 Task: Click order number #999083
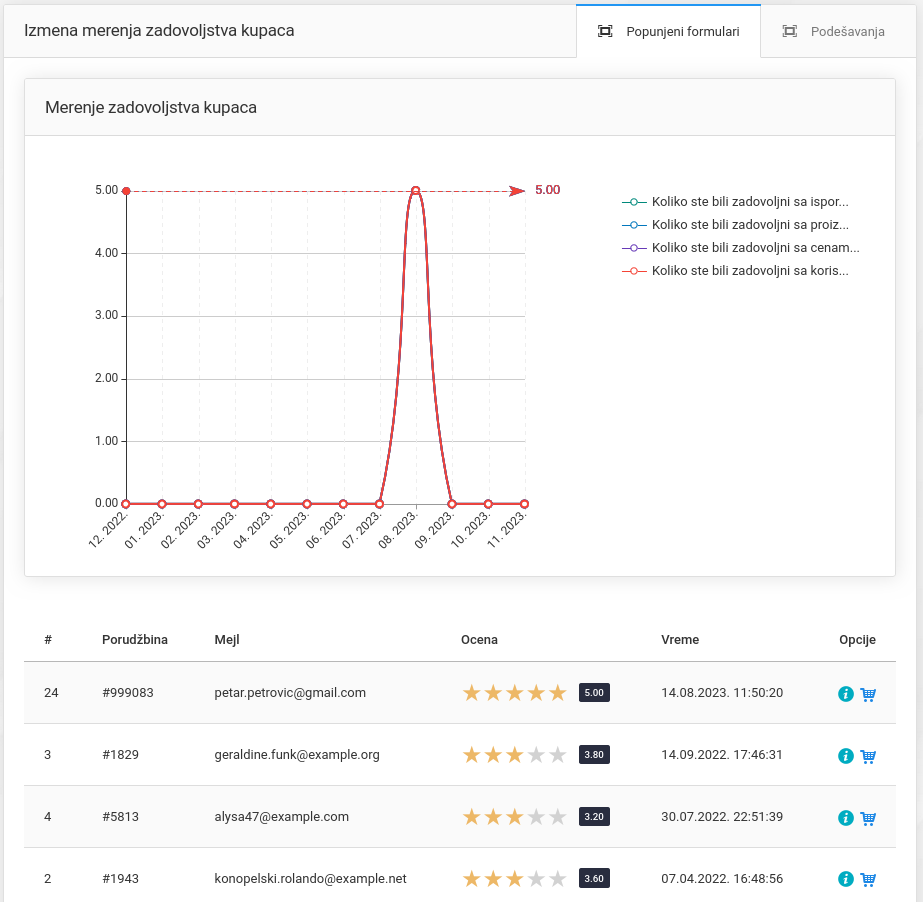point(128,693)
